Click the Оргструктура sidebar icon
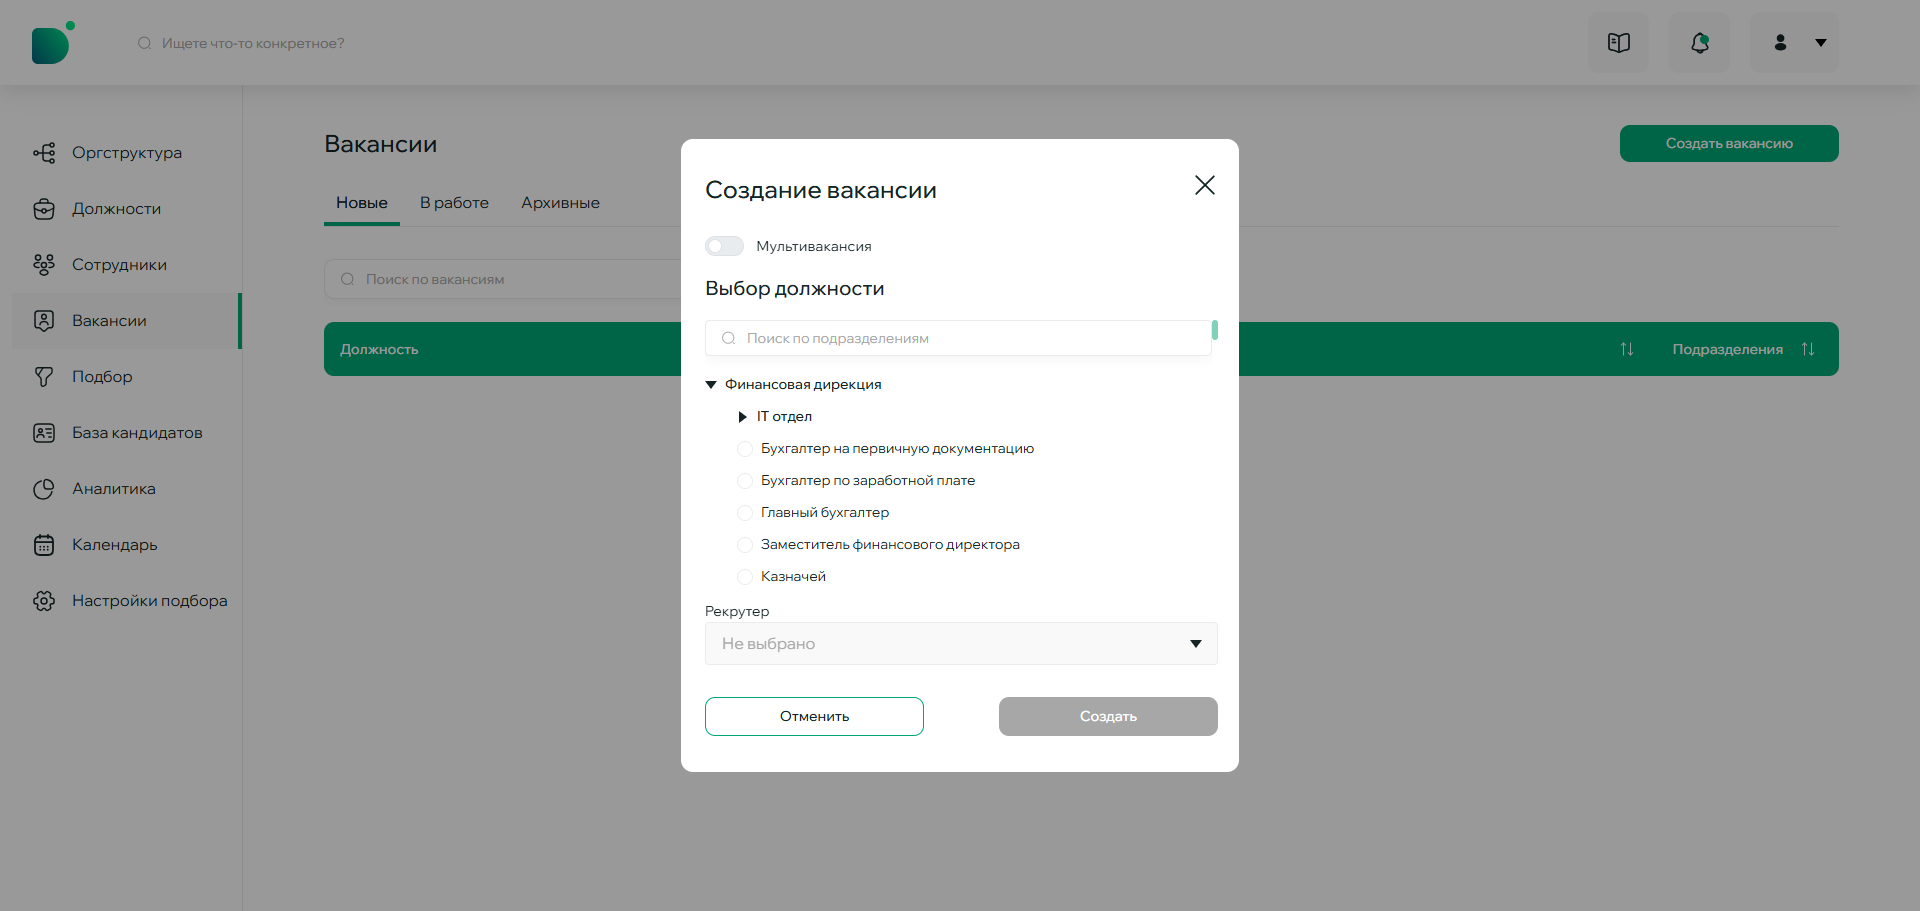The height and width of the screenshot is (911, 1920). coord(44,153)
